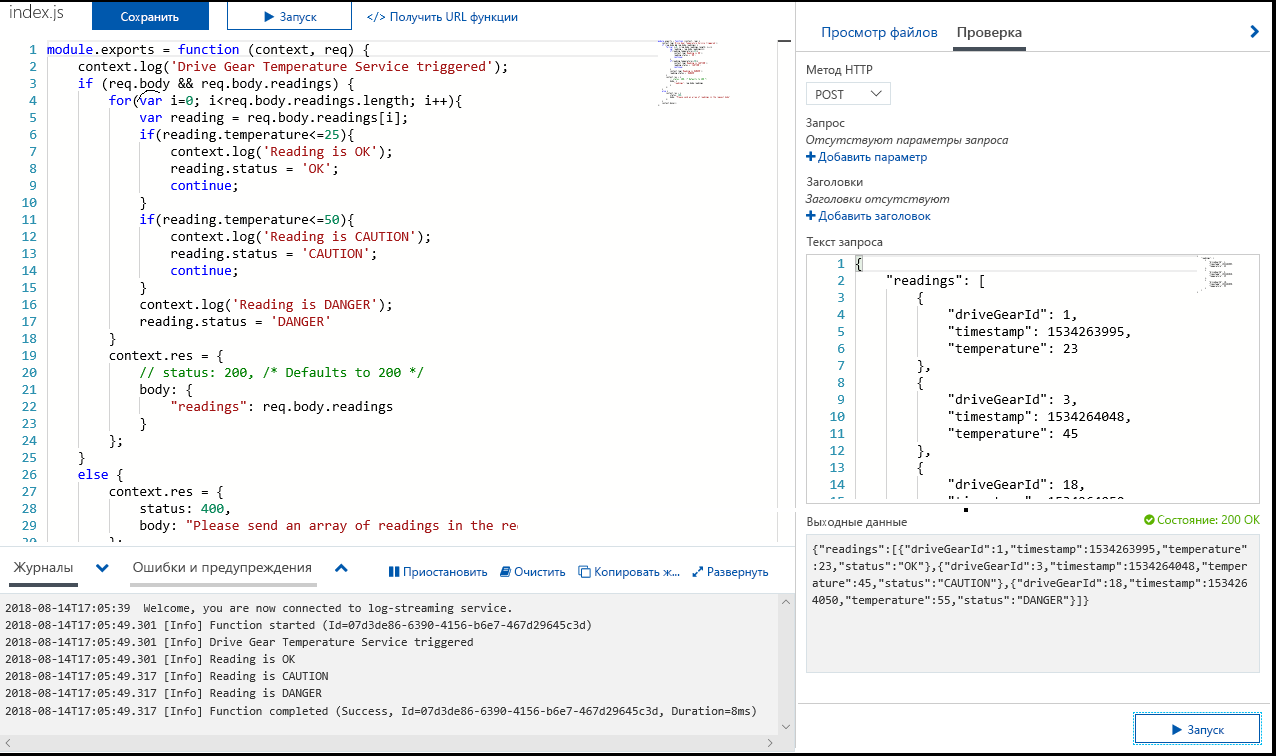Switch to Просмотр файлов tab
1276x756 pixels.
coord(879,32)
